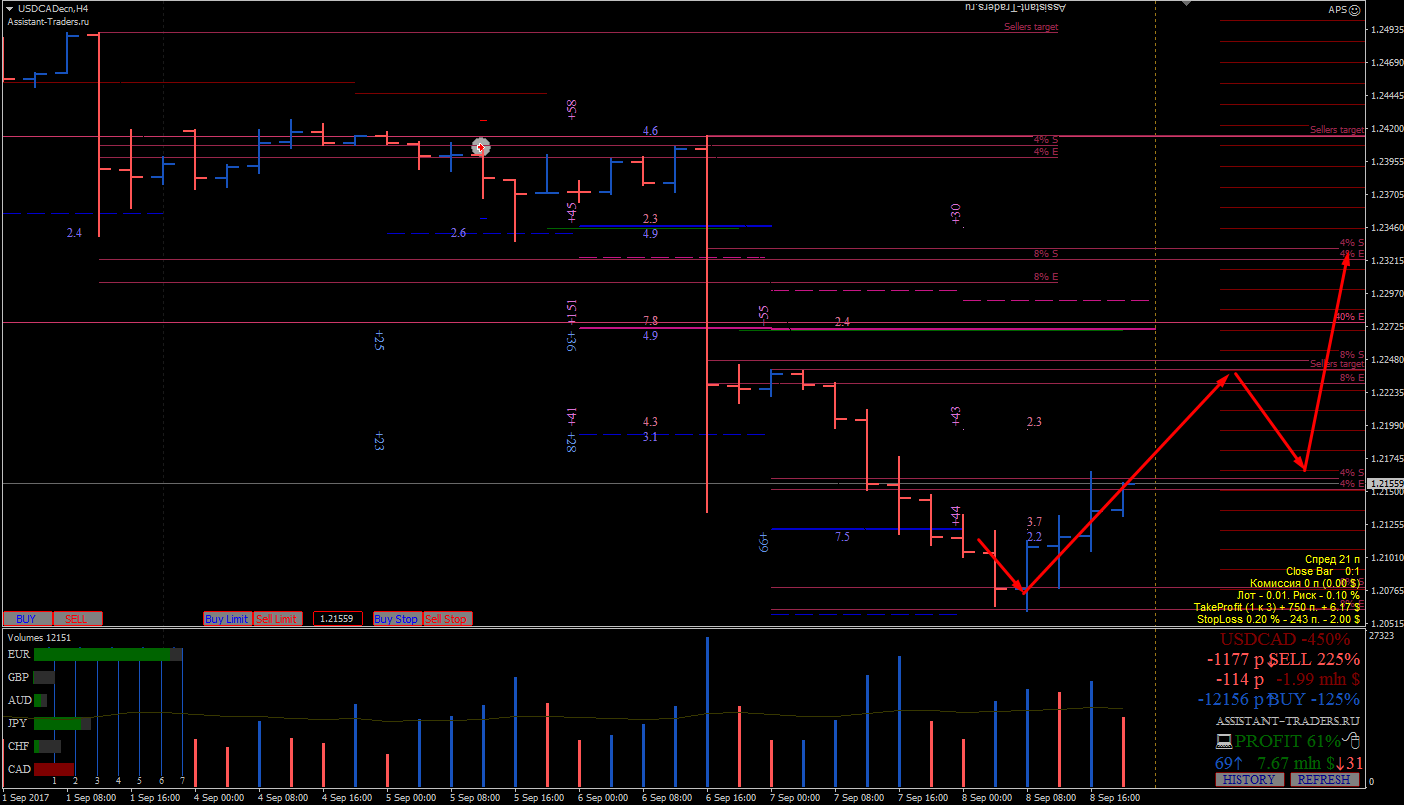Place a Buy Limit order
1404x805 pixels.
click(227, 619)
